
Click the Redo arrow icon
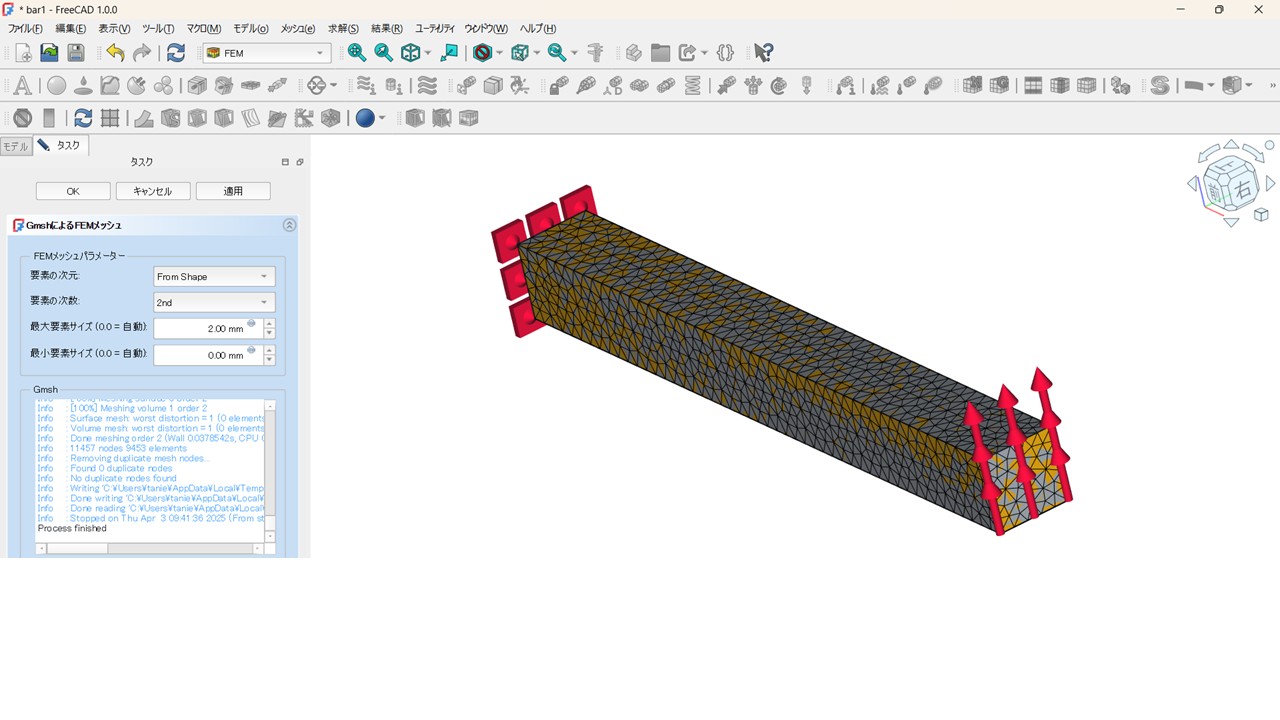point(142,53)
